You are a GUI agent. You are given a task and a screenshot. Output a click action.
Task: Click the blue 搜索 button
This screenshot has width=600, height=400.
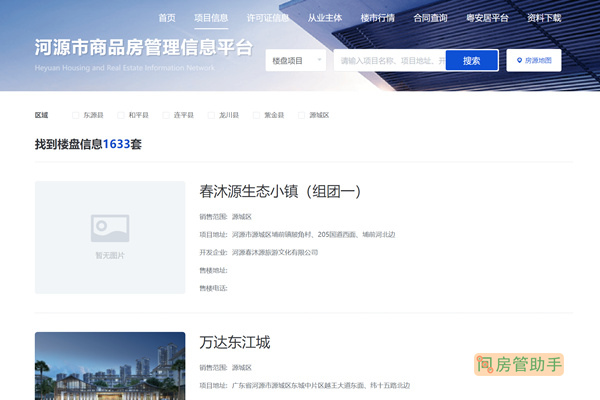coord(472,60)
